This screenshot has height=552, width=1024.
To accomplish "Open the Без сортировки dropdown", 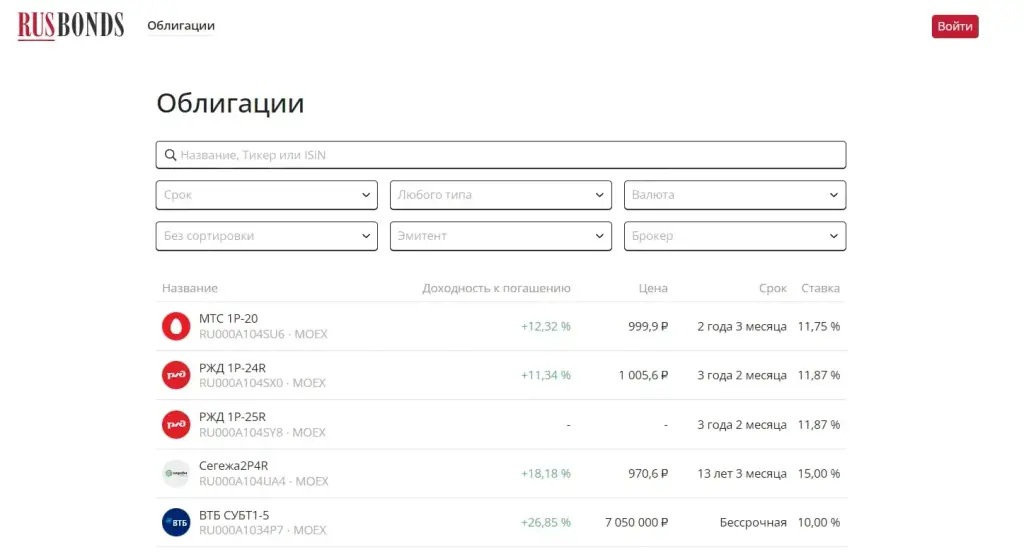I will coord(266,236).
